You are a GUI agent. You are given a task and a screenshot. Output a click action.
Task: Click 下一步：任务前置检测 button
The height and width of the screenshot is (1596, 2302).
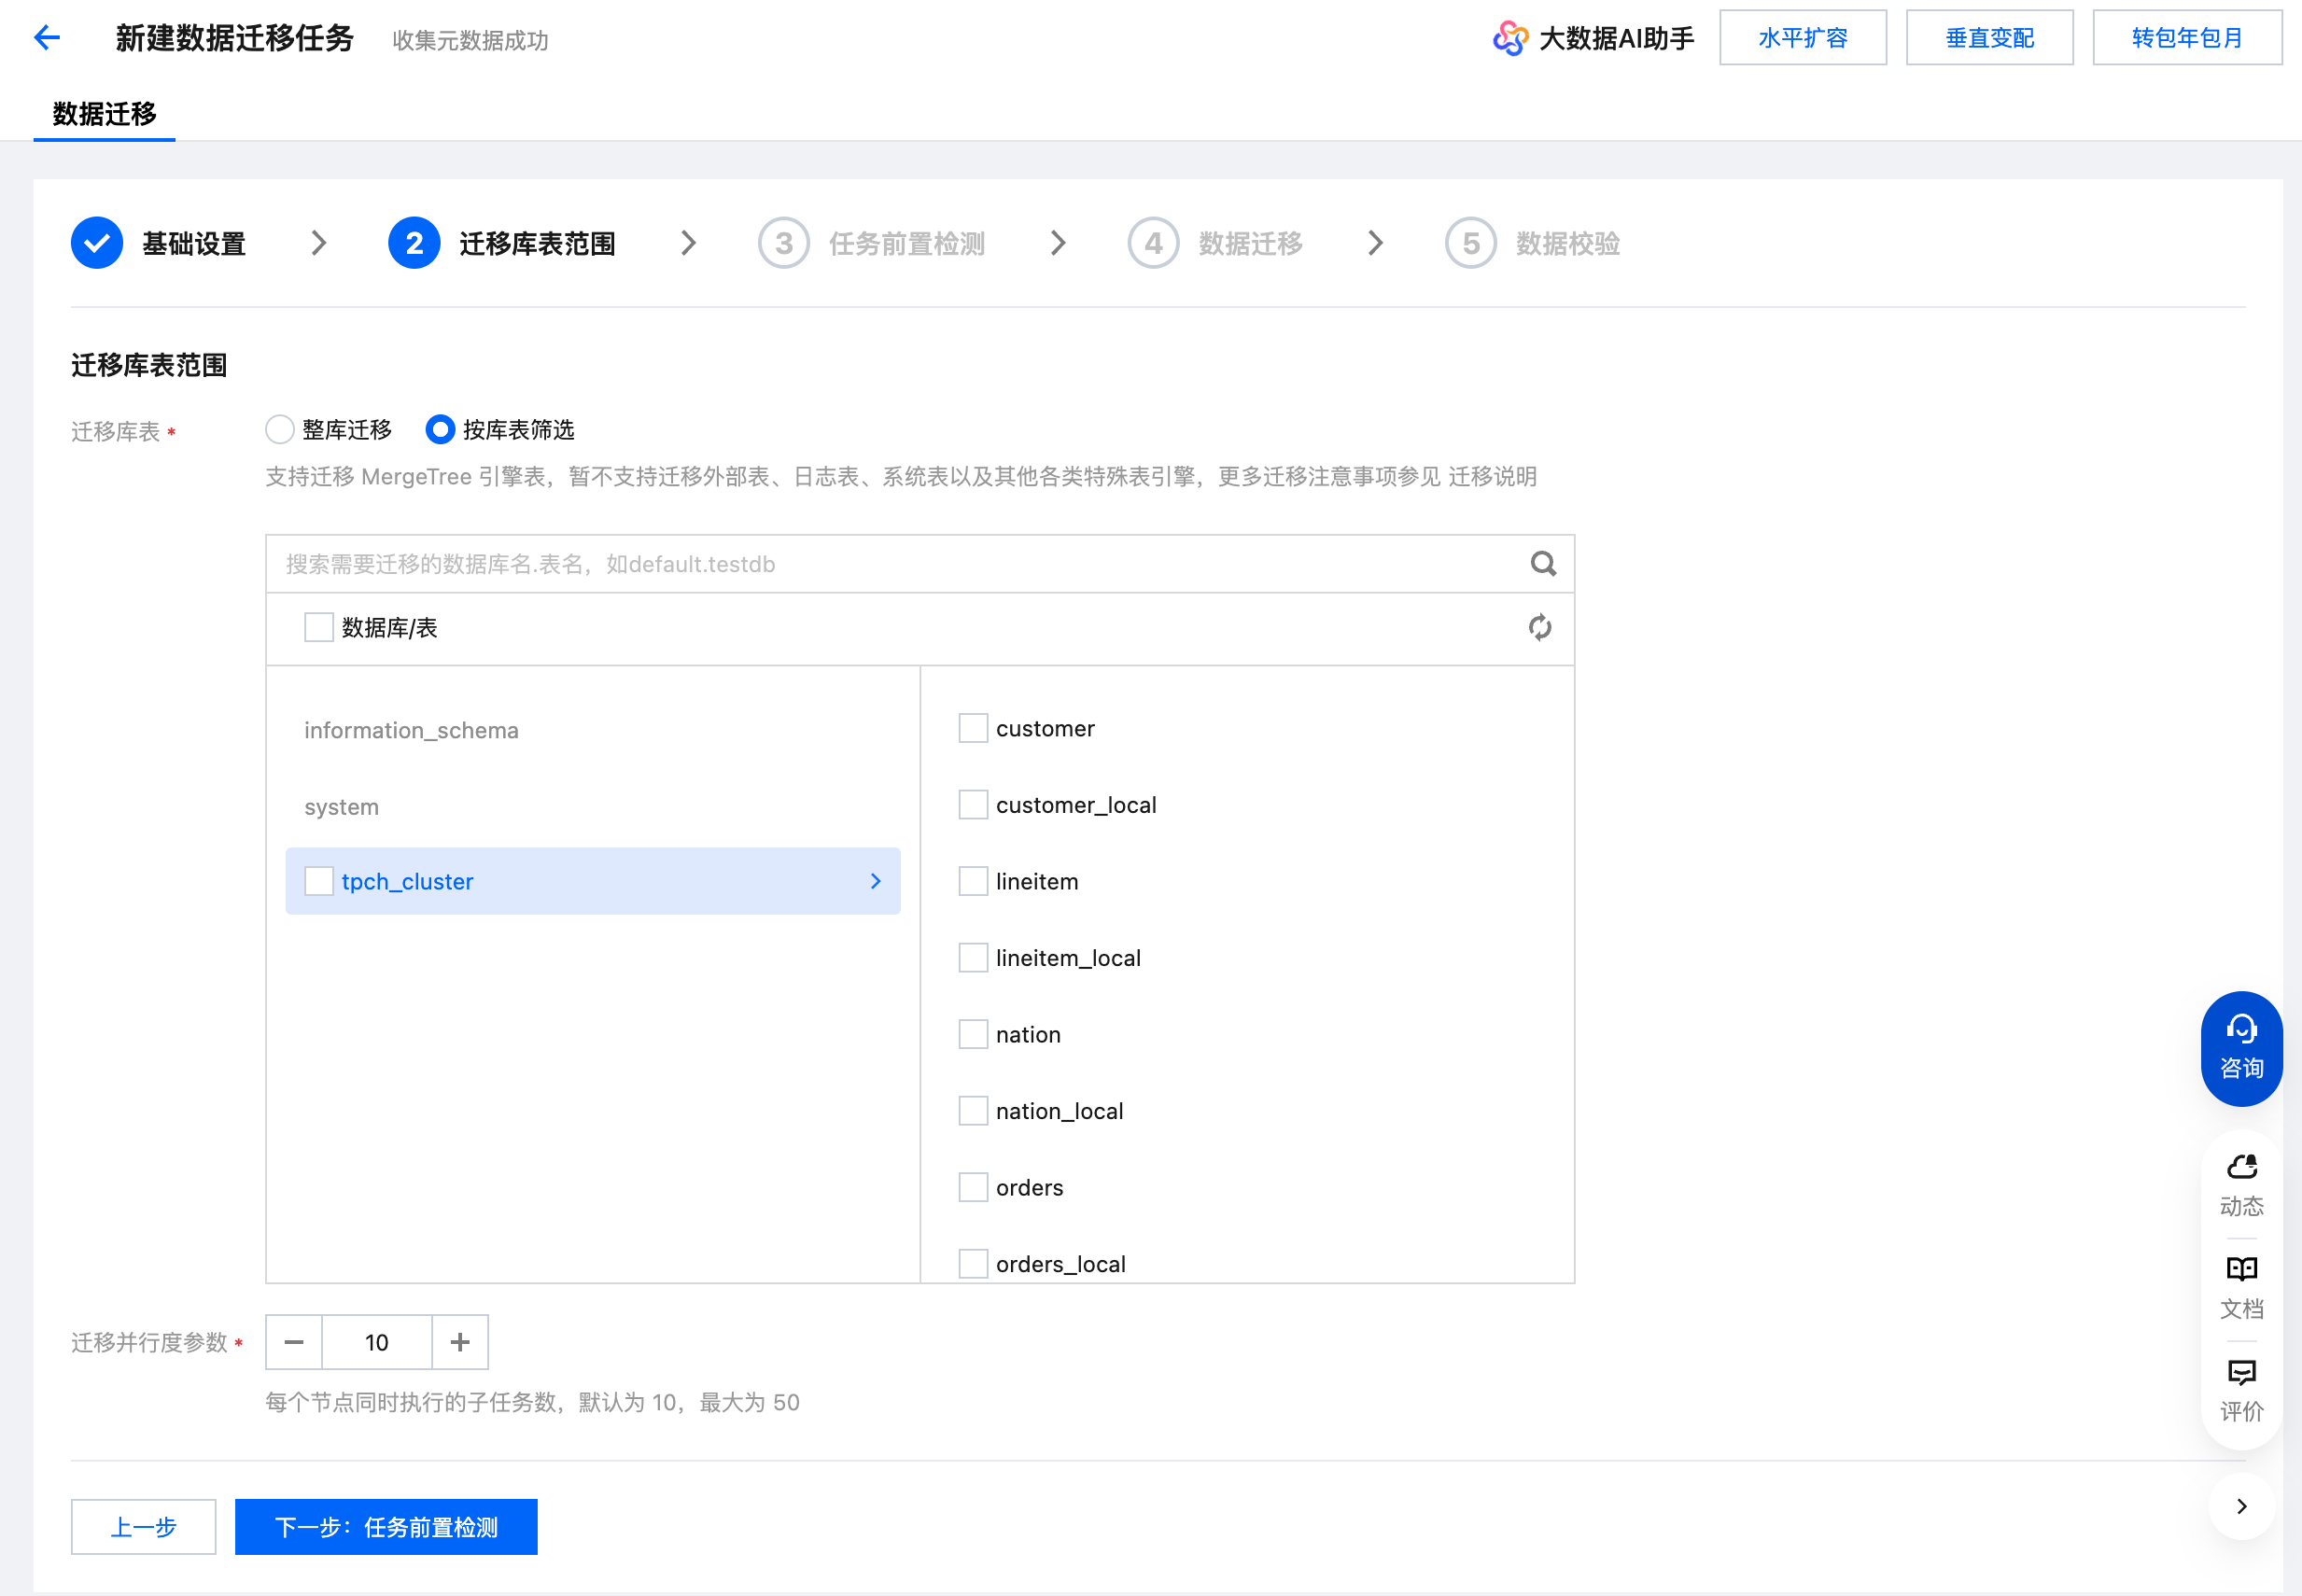pos(386,1526)
